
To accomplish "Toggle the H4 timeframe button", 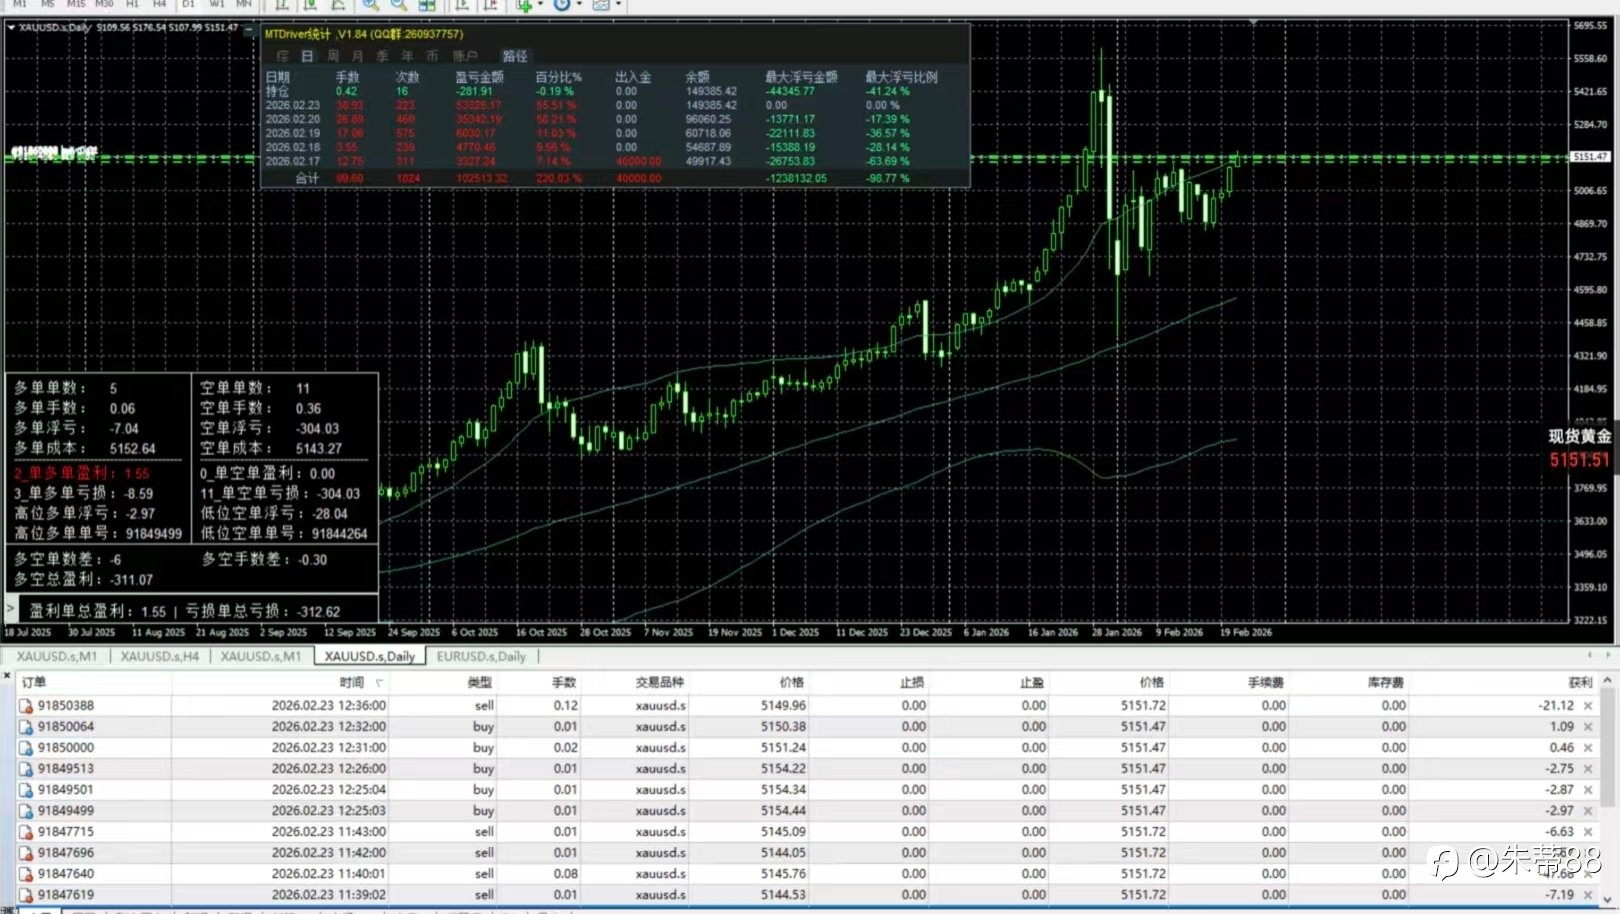I will pos(159,4).
